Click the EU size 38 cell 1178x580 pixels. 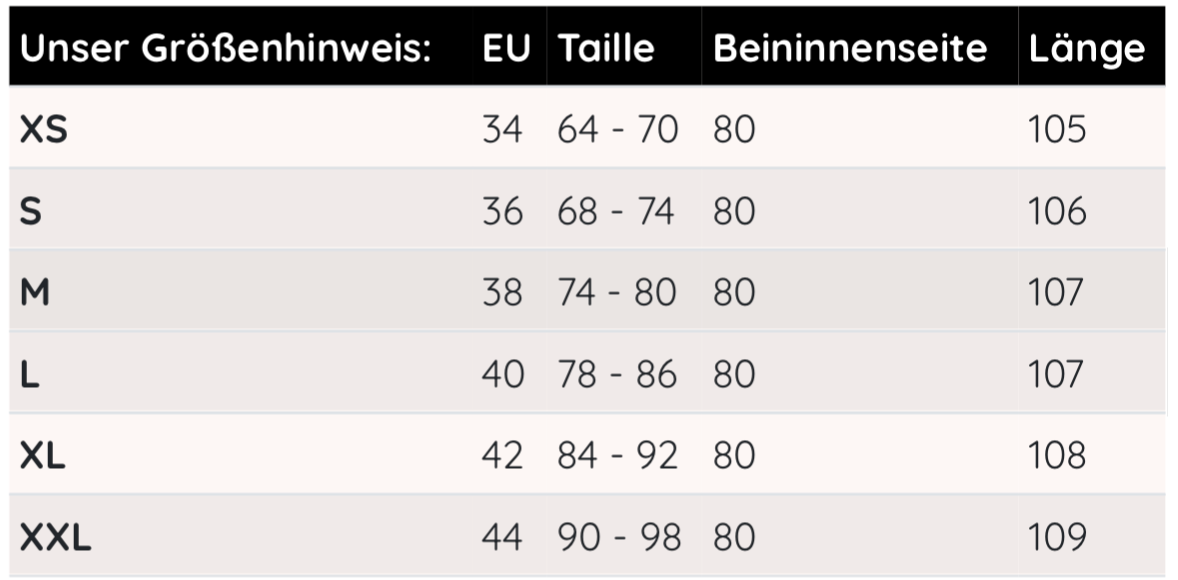(x=502, y=293)
